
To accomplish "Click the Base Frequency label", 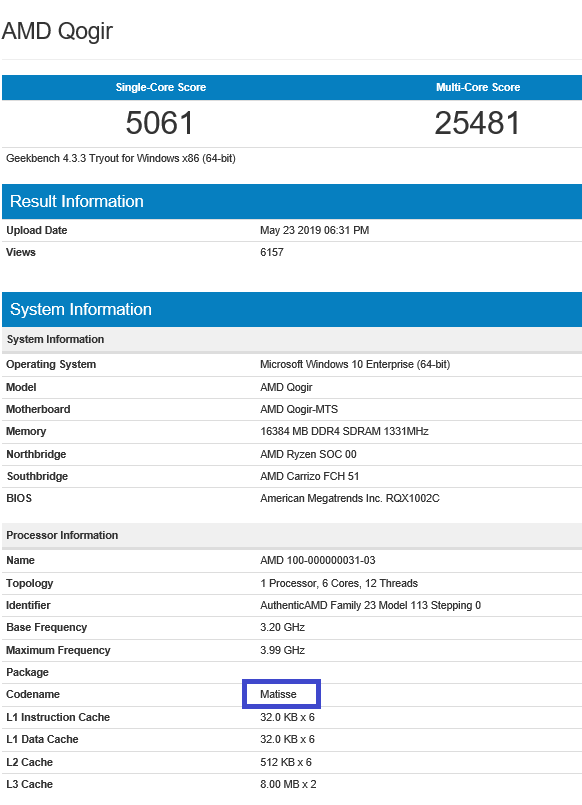I will point(46,628).
